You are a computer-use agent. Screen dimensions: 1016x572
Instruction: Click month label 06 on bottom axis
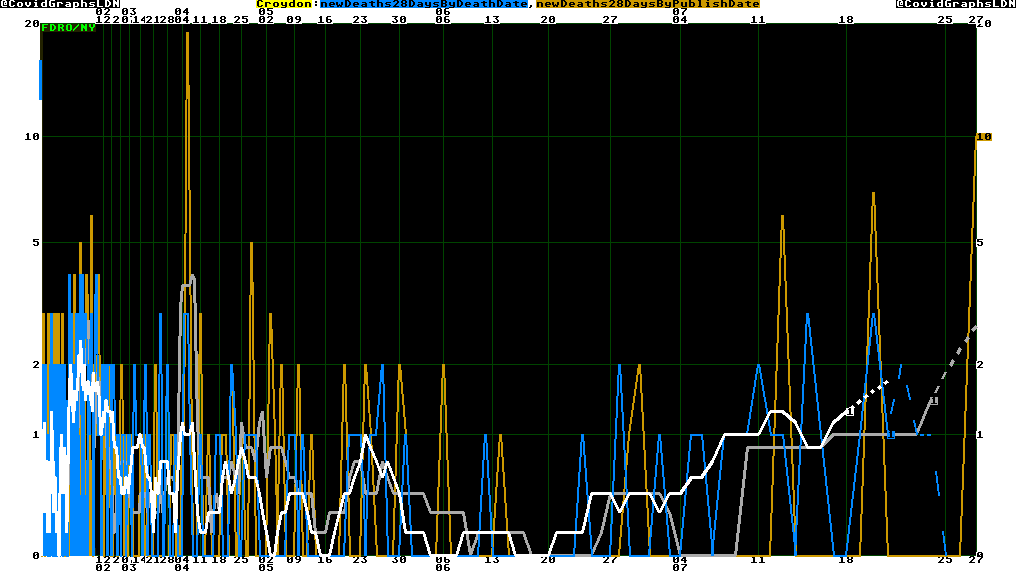click(x=443, y=567)
